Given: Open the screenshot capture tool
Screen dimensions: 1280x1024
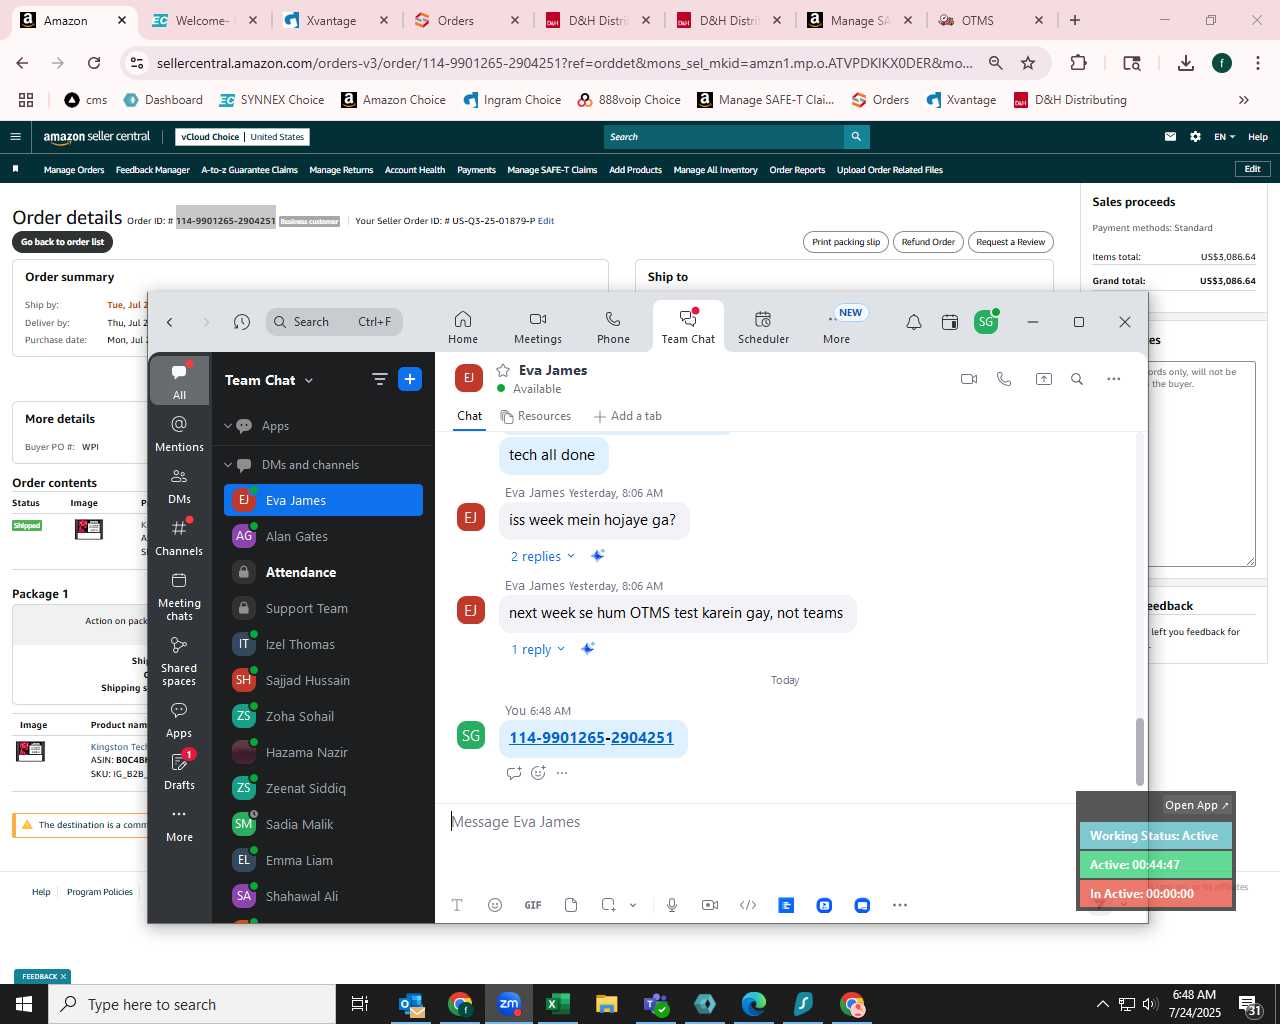Looking at the screenshot, I should [x=608, y=905].
